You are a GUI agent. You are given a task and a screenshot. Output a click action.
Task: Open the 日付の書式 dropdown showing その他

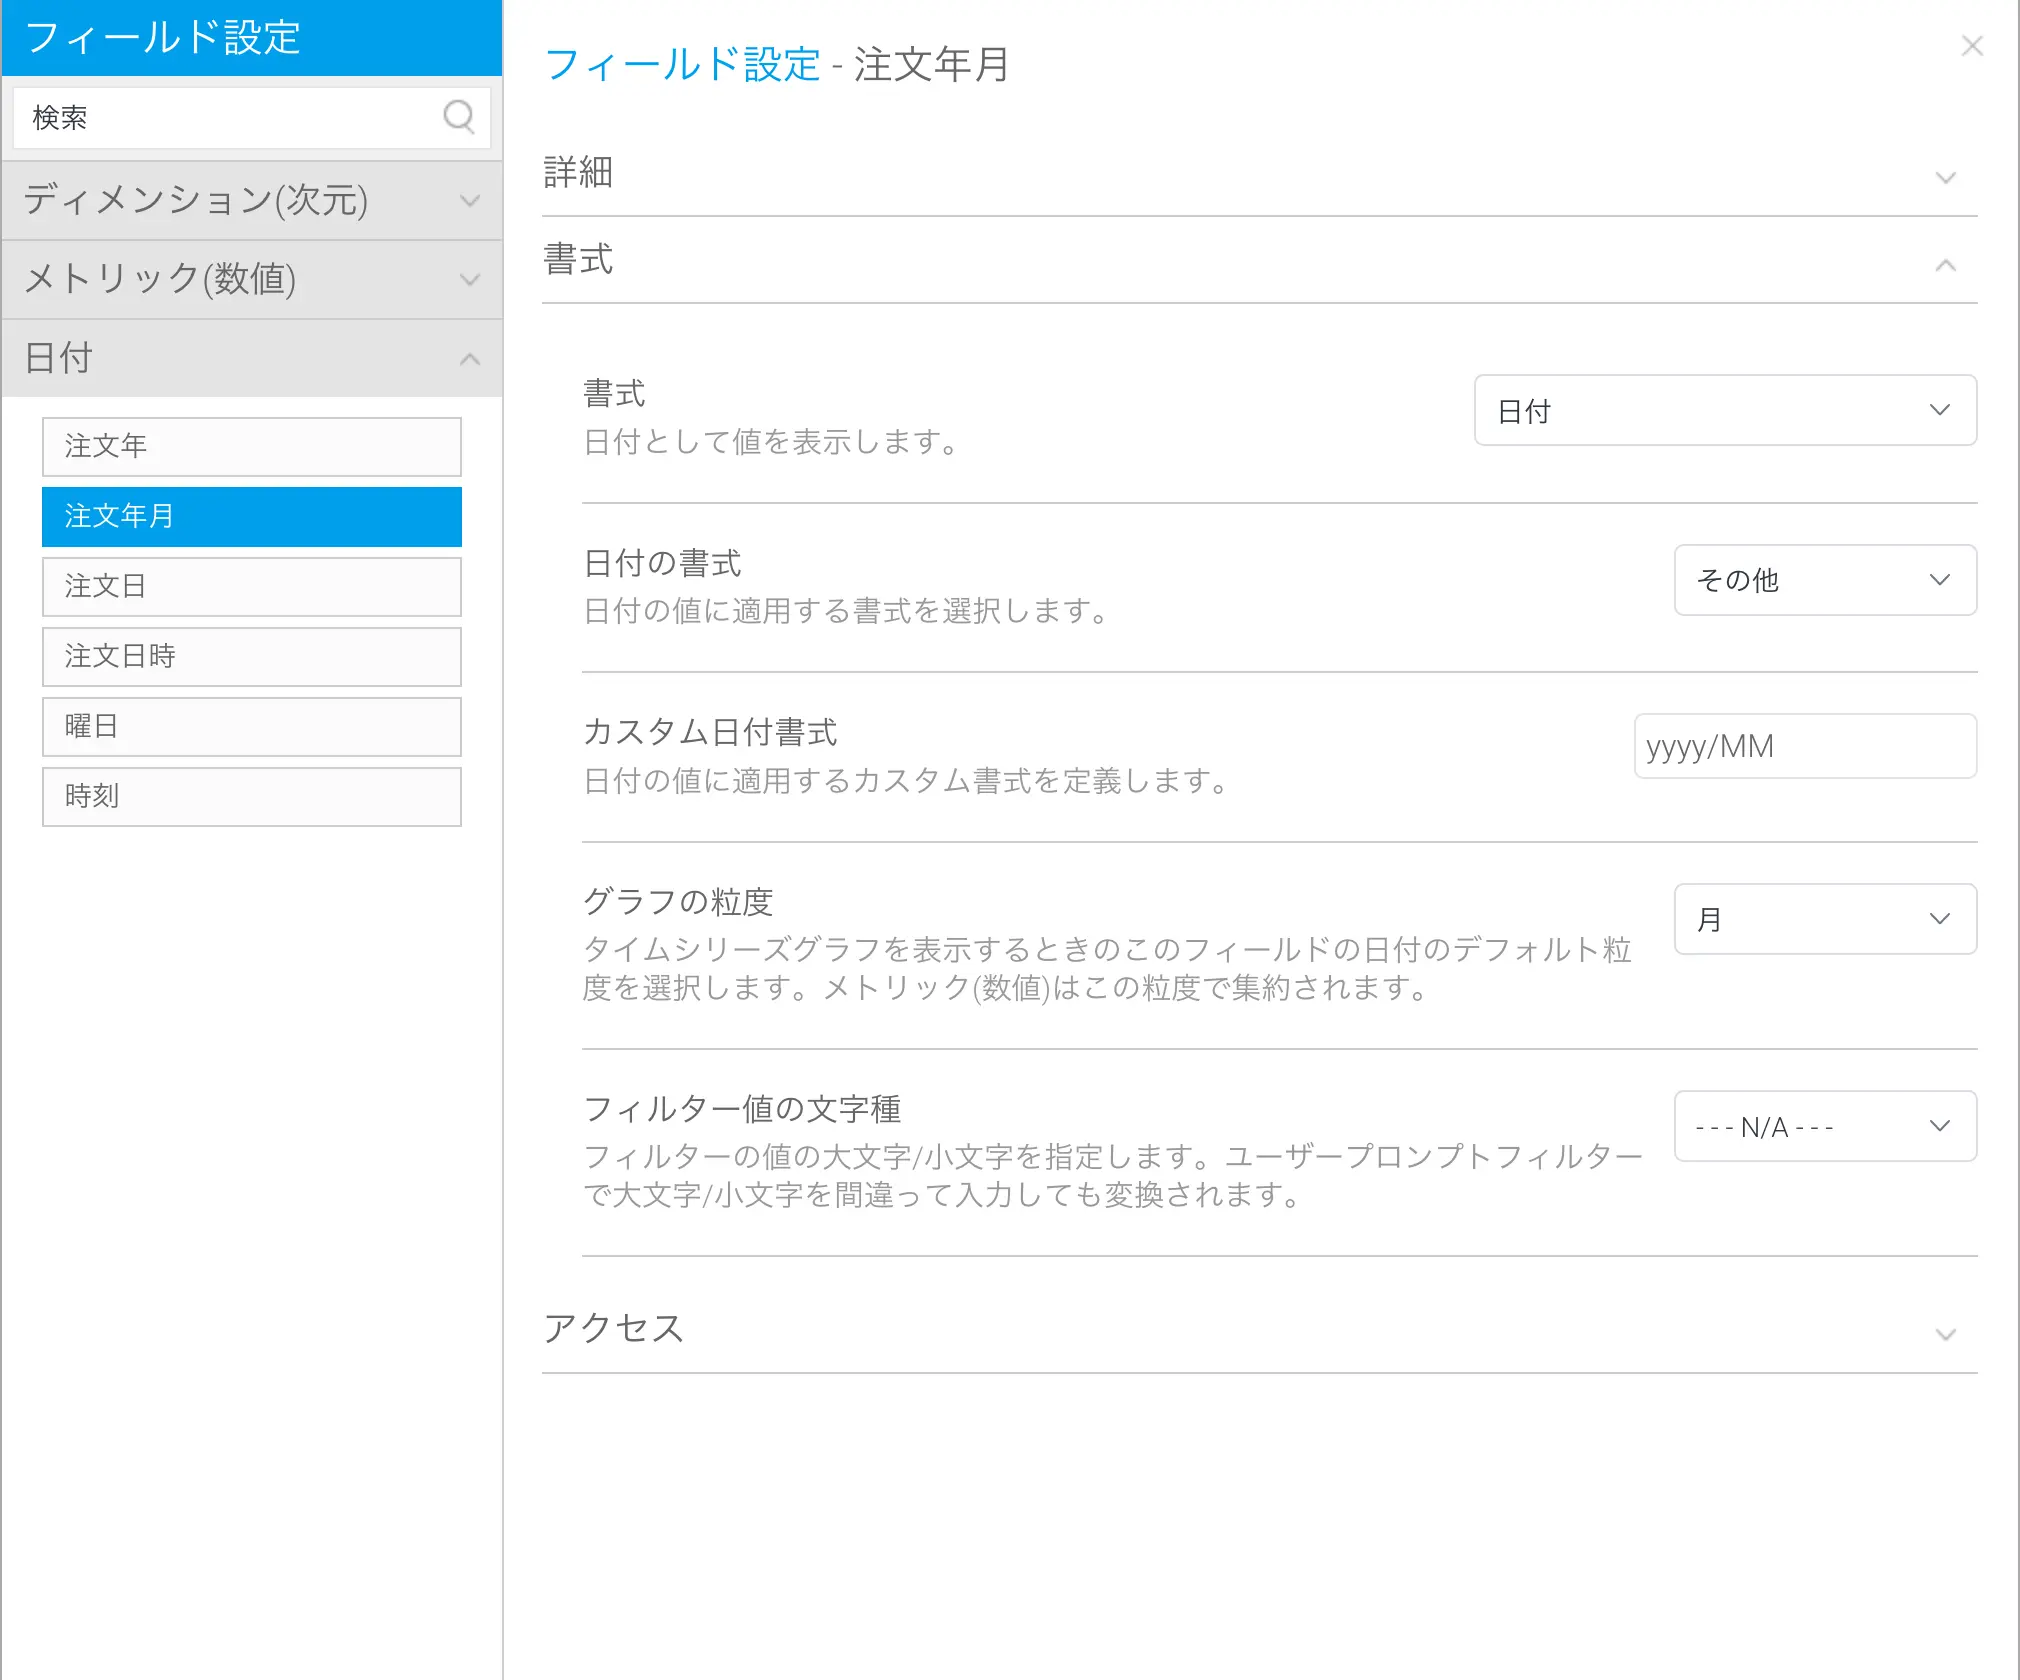[x=1824, y=580]
